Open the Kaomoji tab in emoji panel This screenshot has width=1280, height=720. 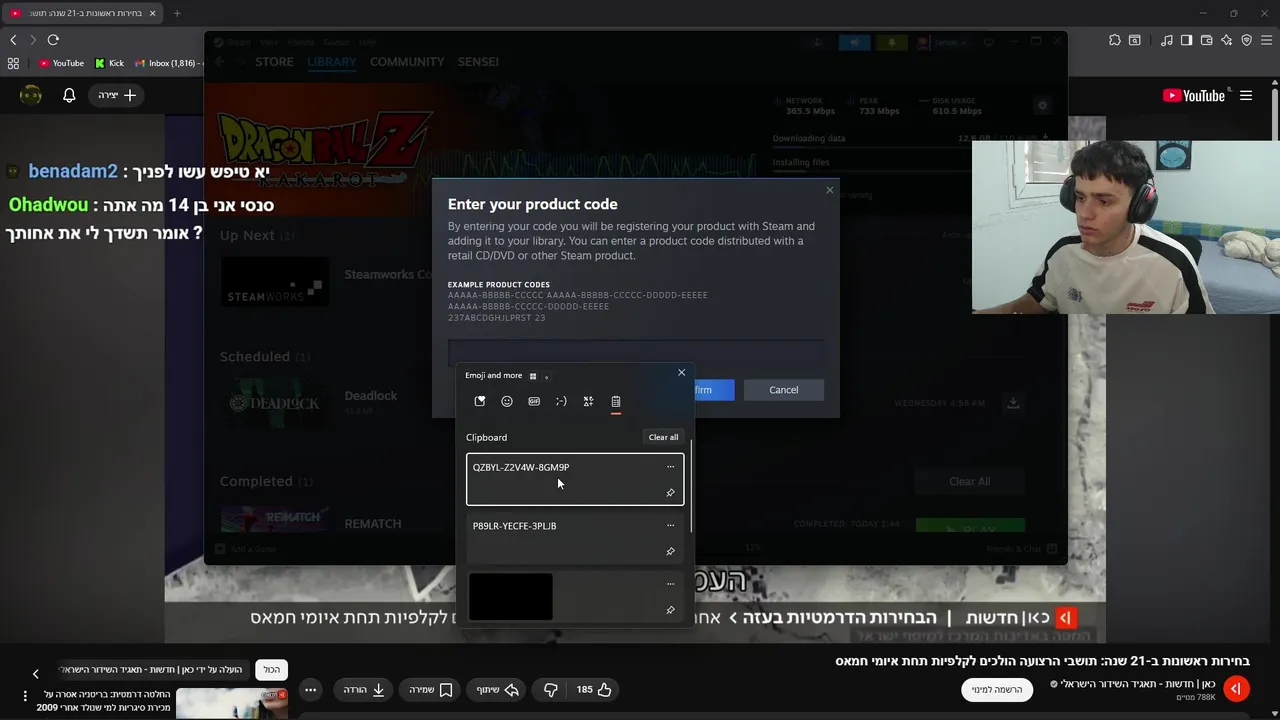(x=561, y=402)
